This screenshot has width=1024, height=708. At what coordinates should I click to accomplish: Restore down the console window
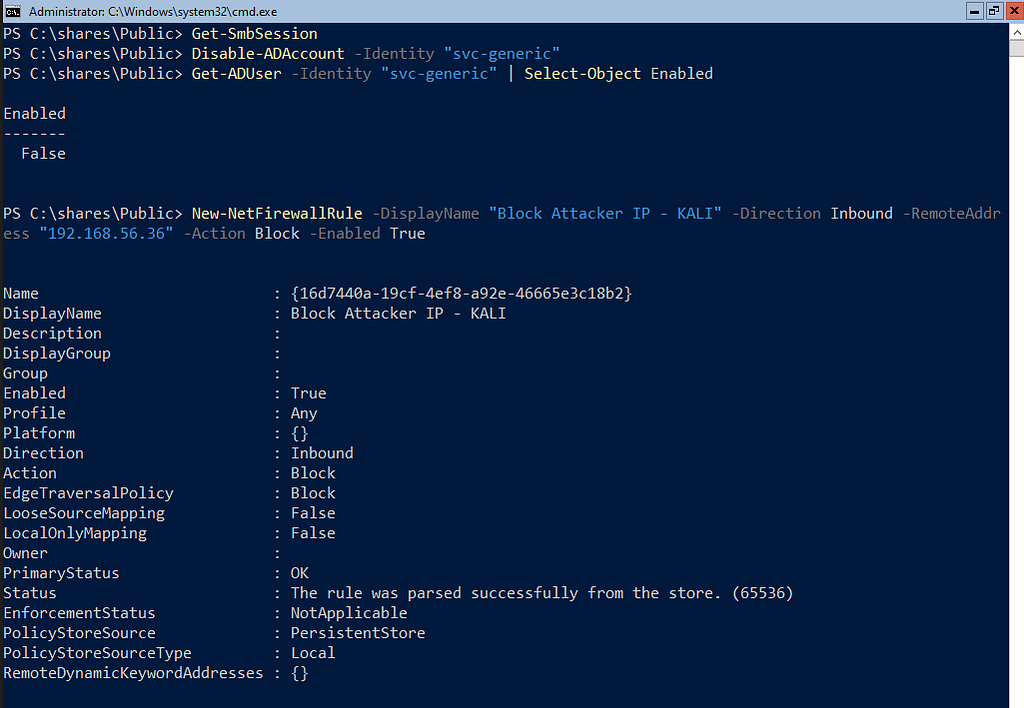tap(994, 11)
